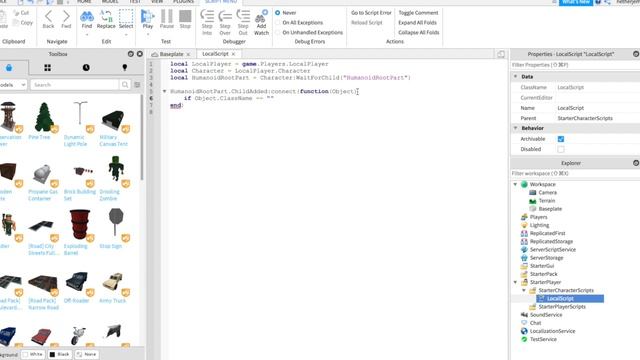
Task: Click Add Watch debugger icon
Action: tap(261, 22)
